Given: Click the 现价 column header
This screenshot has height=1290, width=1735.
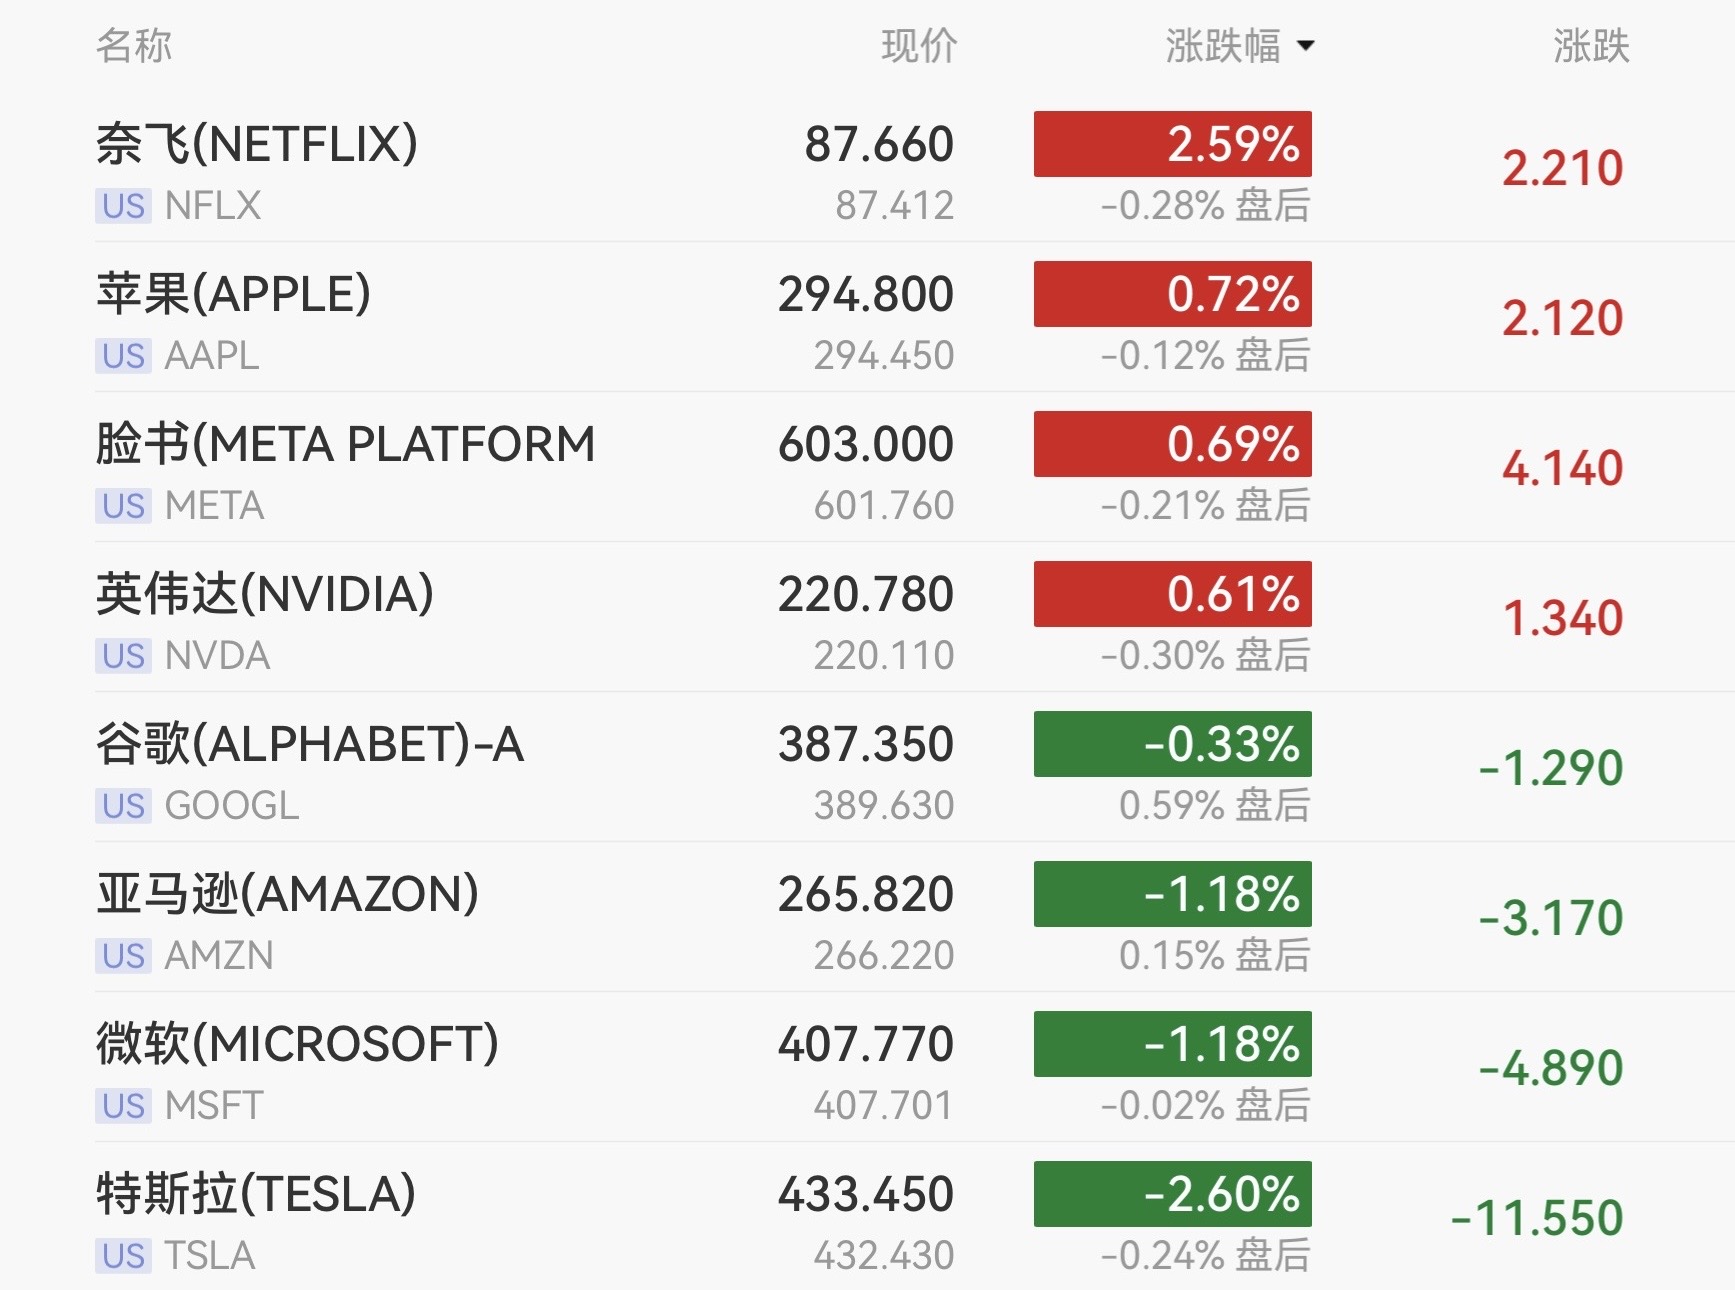Looking at the screenshot, I should tap(919, 46).
